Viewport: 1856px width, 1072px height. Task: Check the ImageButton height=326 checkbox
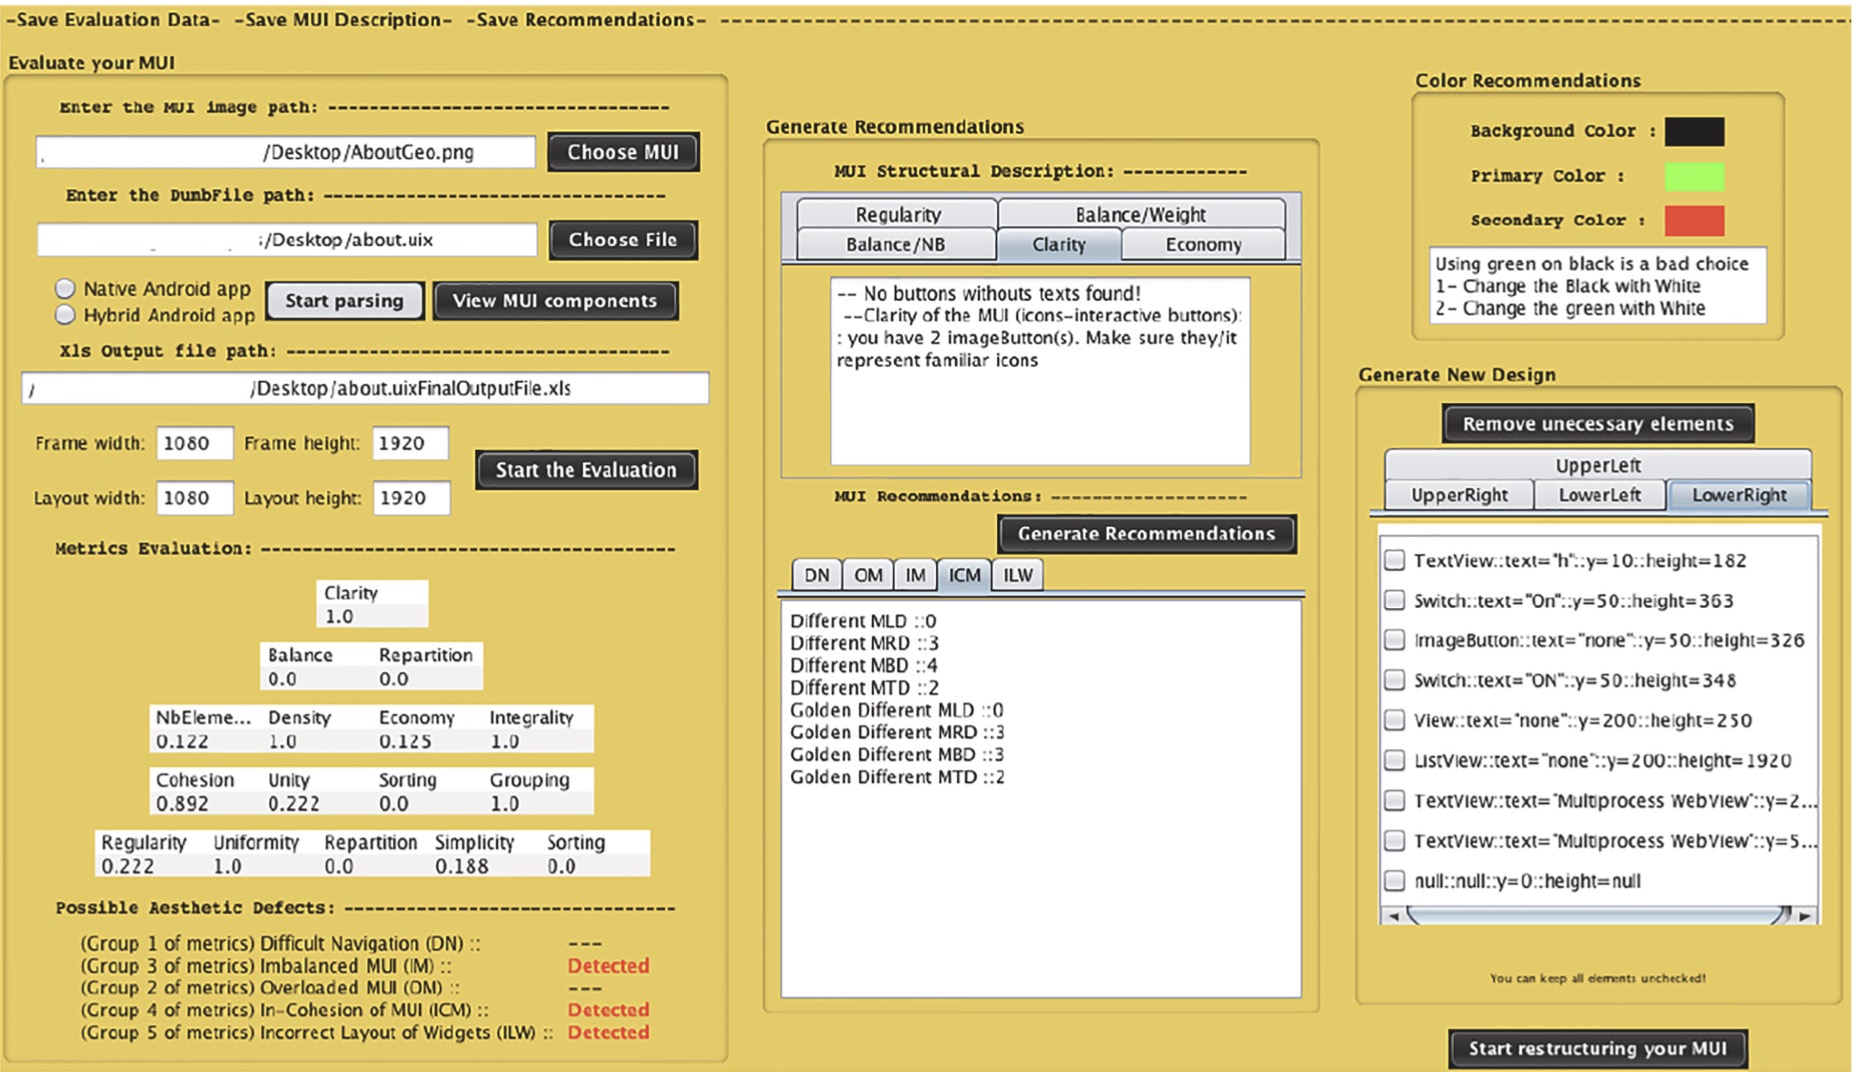pyautogui.click(x=1394, y=640)
